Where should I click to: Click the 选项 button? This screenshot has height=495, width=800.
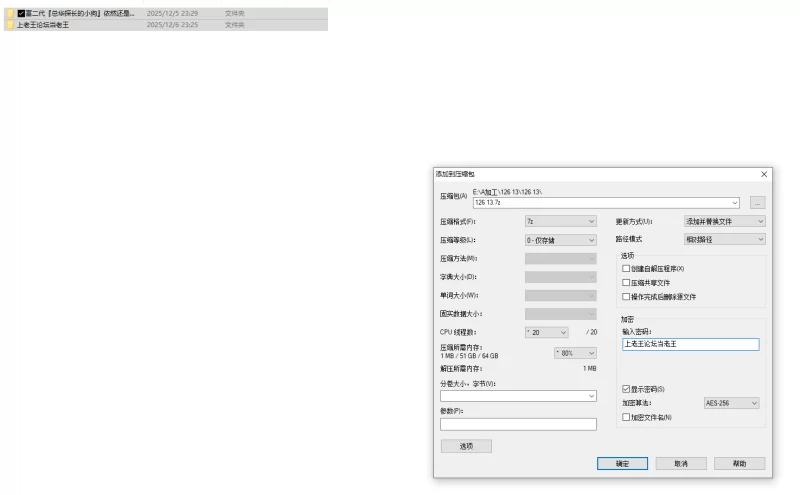[466, 446]
